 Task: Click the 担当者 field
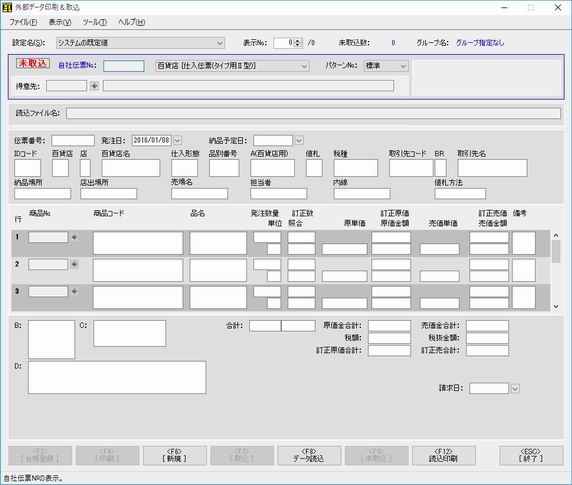[278, 194]
